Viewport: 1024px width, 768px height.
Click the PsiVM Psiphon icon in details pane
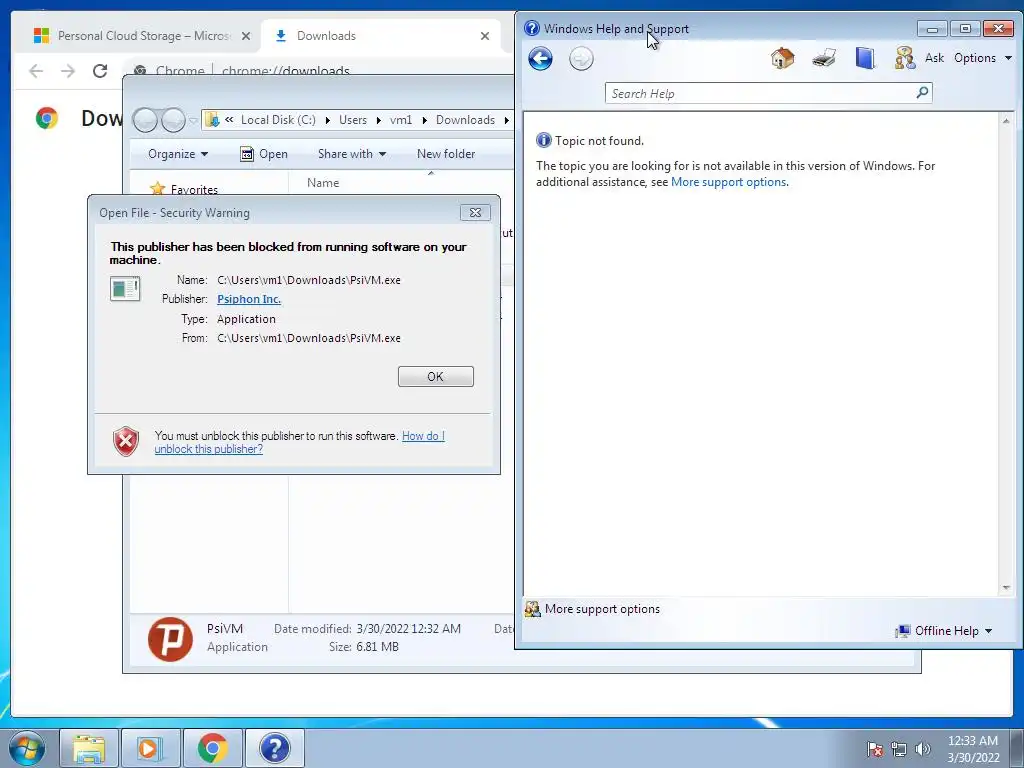tap(170, 639)
